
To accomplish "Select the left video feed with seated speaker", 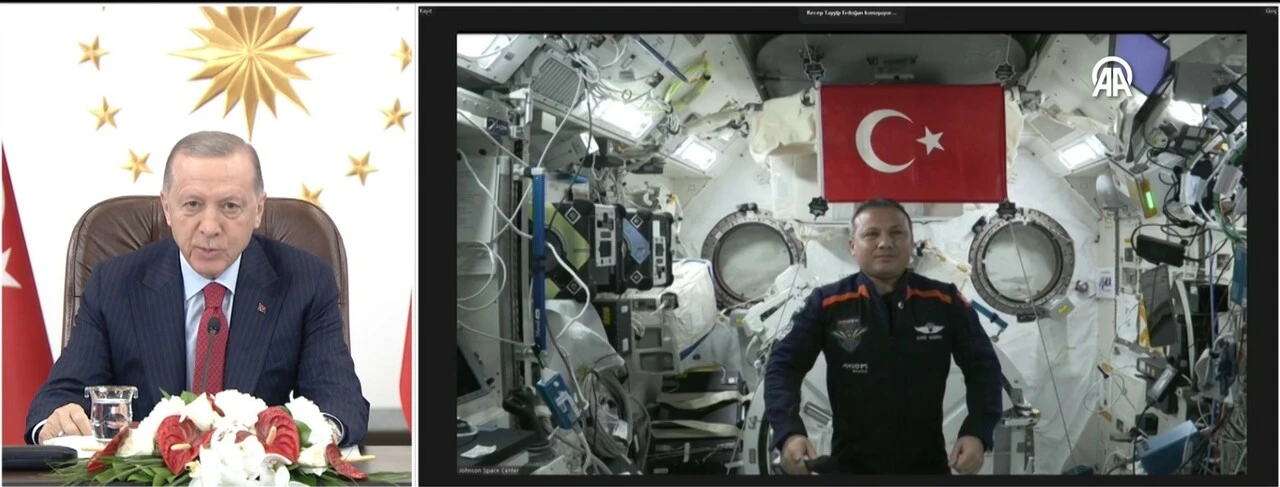I will (206, 243).
